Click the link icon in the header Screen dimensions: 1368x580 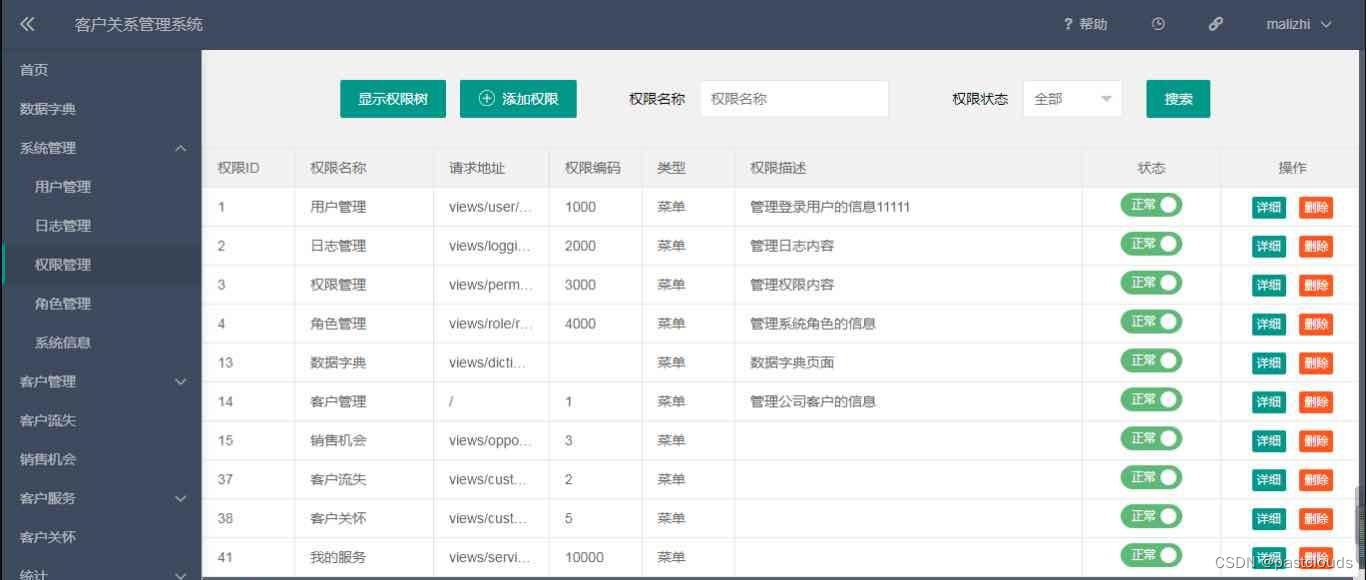coord(1216,24)
